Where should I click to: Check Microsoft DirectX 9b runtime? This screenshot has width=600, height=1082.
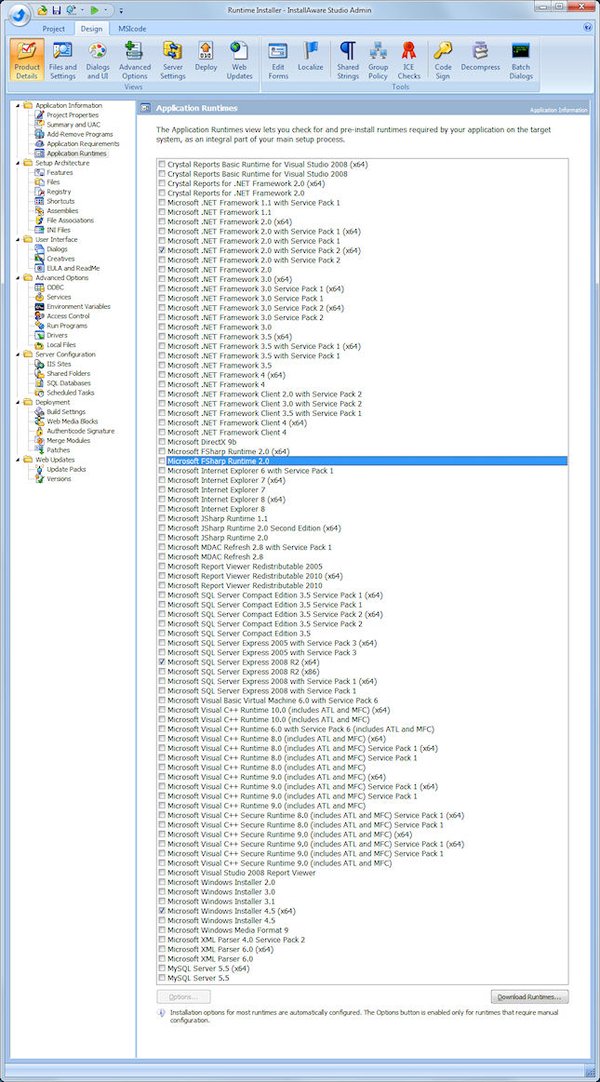pyautogui.click(x=162, y=442)
